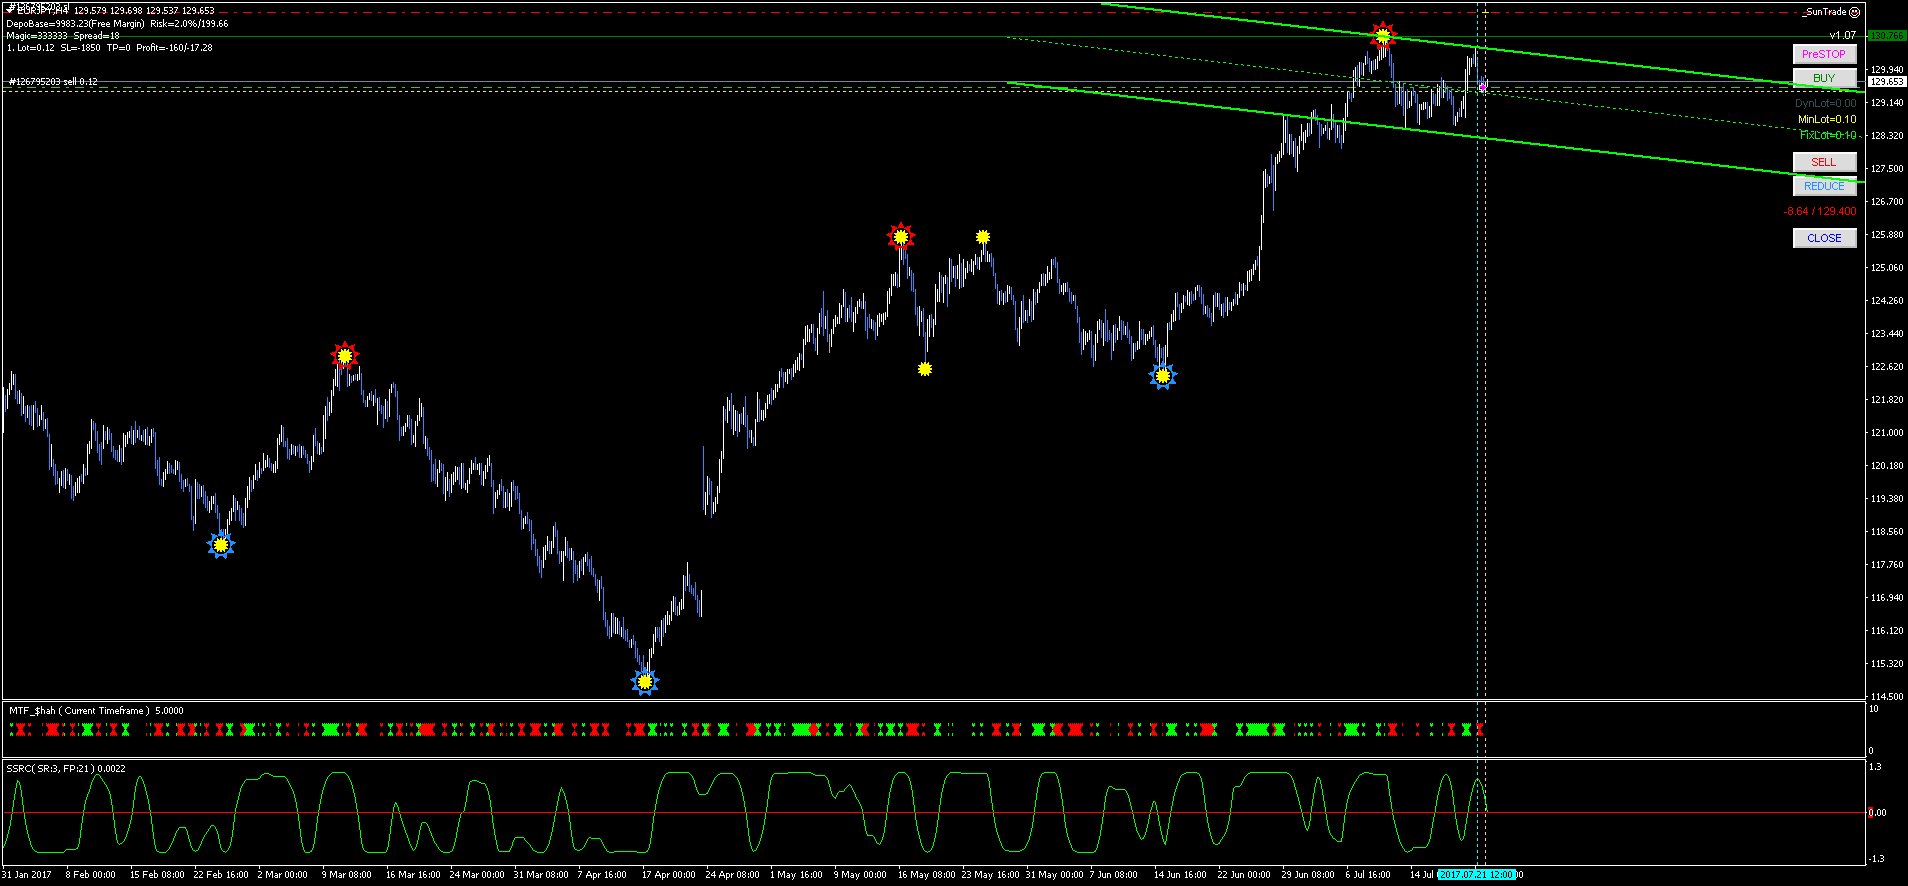Click the blue CLOSE button
The image size is (1908, 886).
coord(1824,238)
